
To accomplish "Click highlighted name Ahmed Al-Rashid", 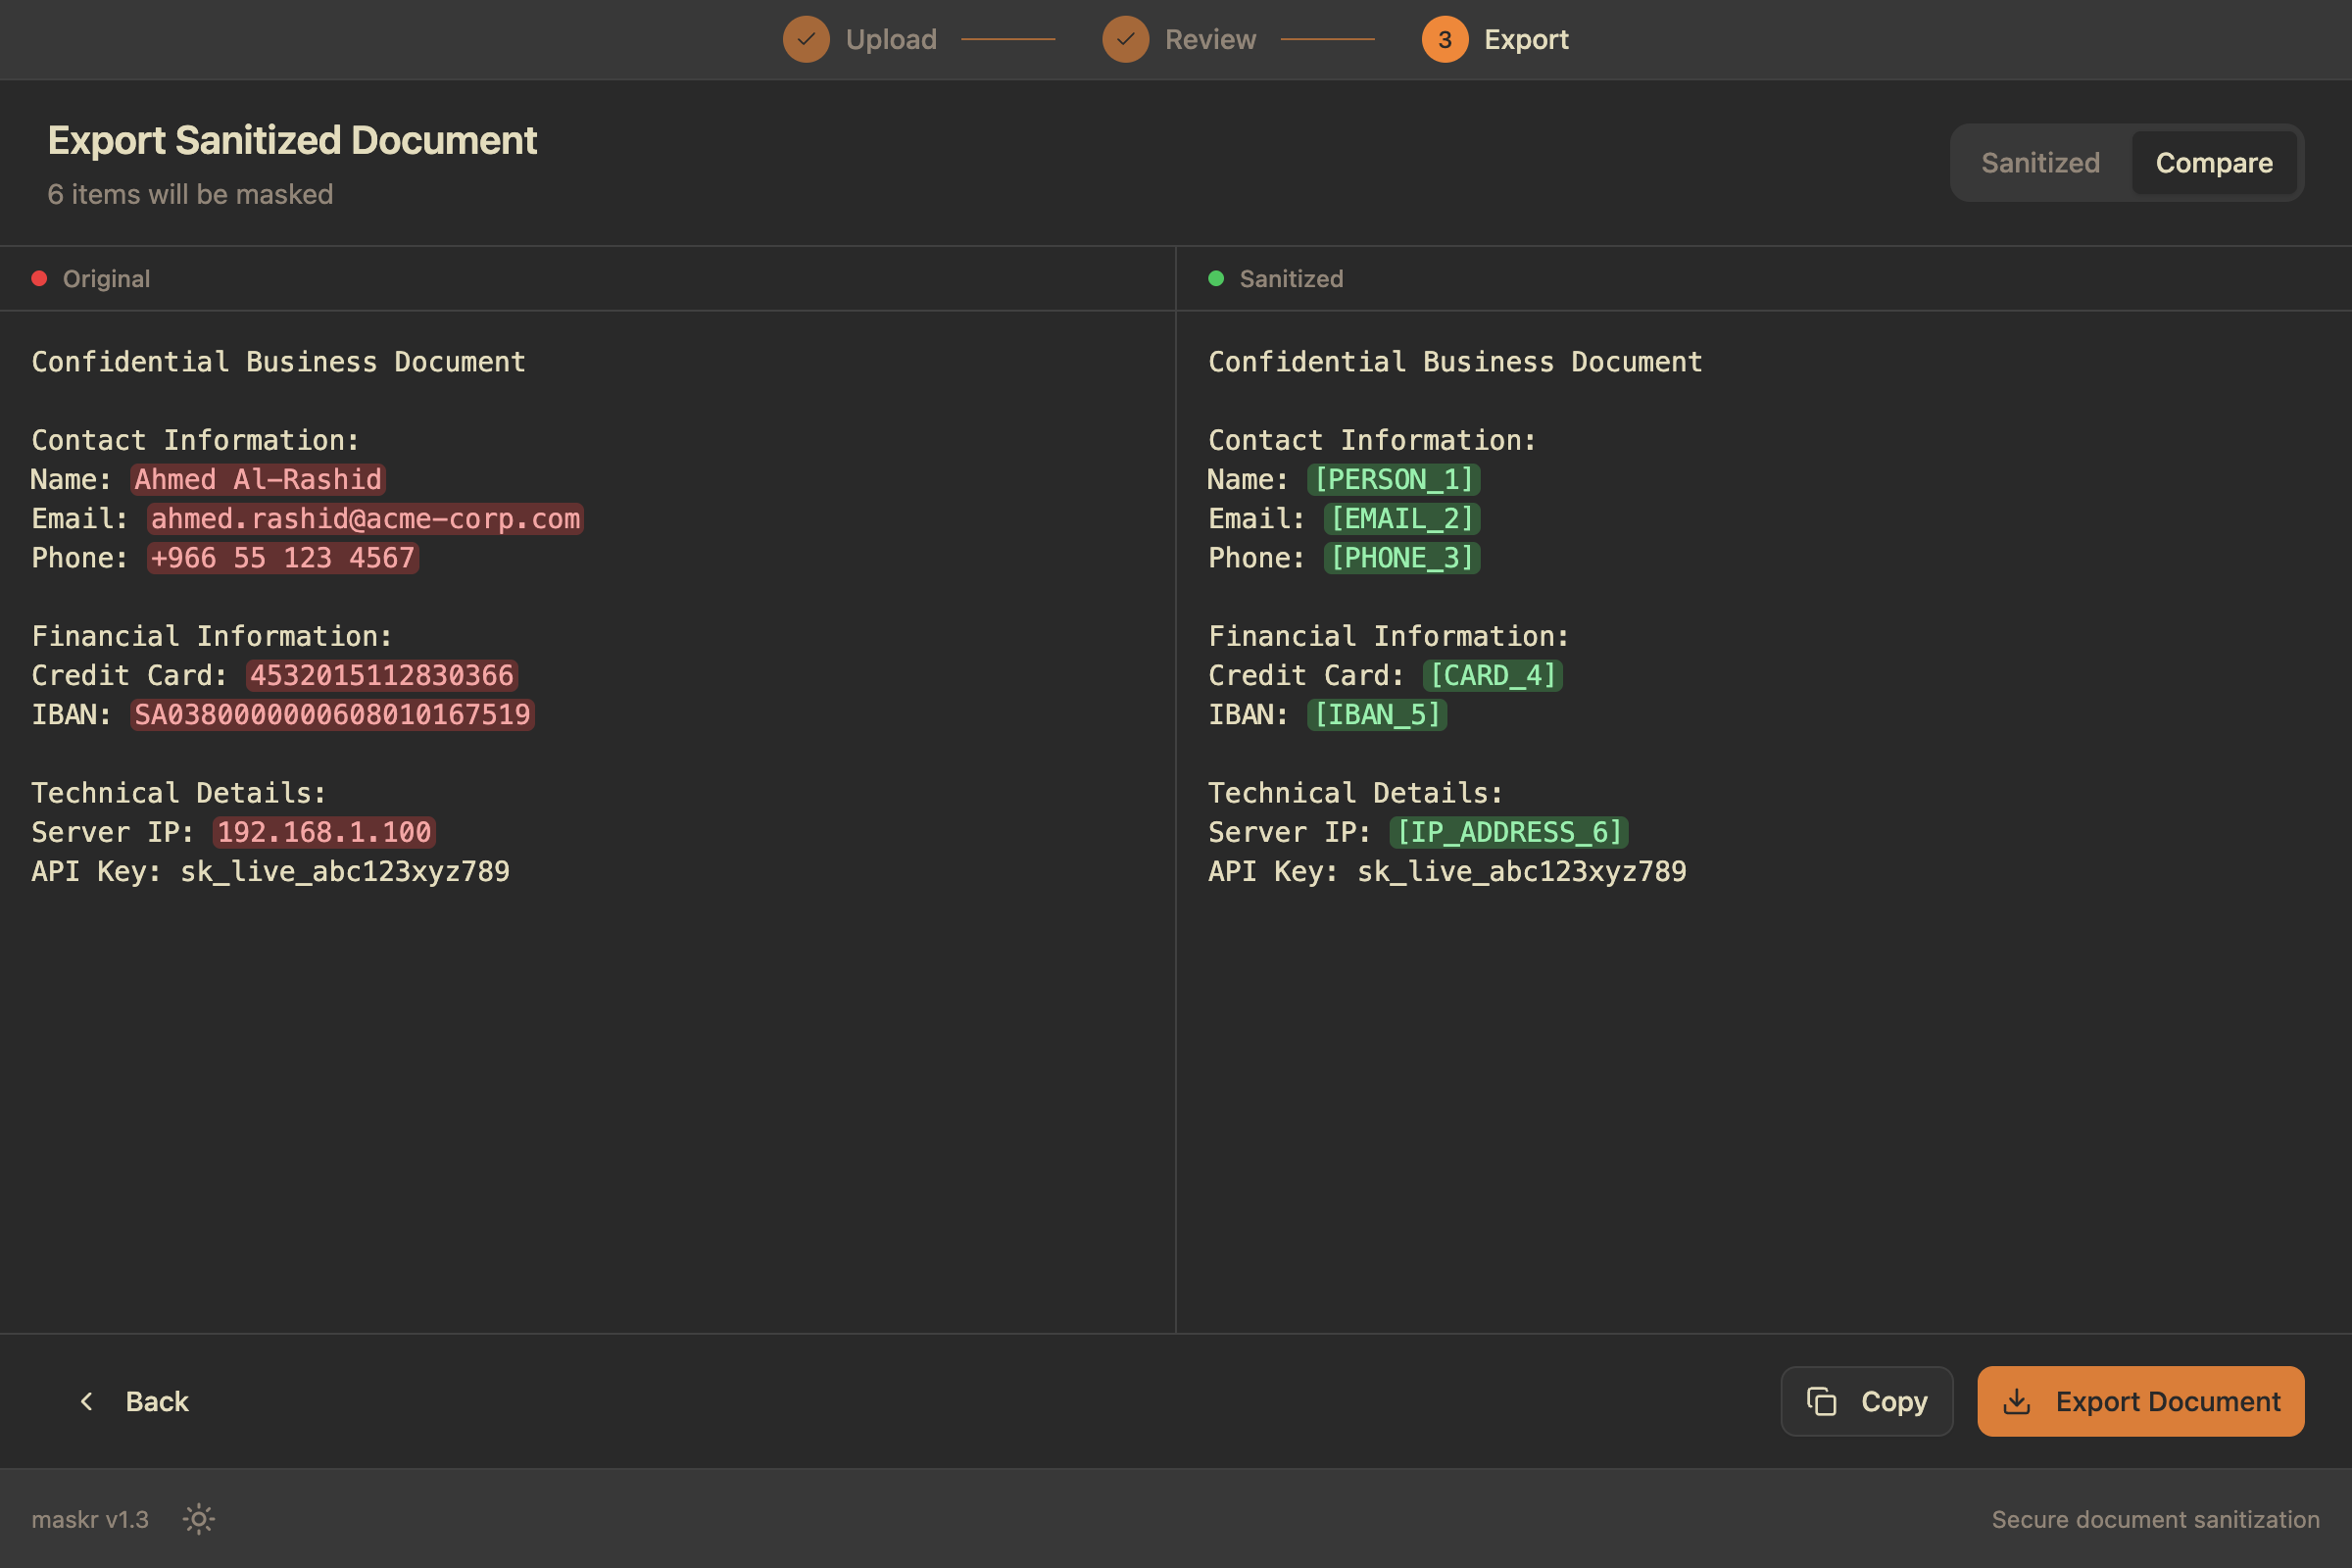I will pos(258,480).
